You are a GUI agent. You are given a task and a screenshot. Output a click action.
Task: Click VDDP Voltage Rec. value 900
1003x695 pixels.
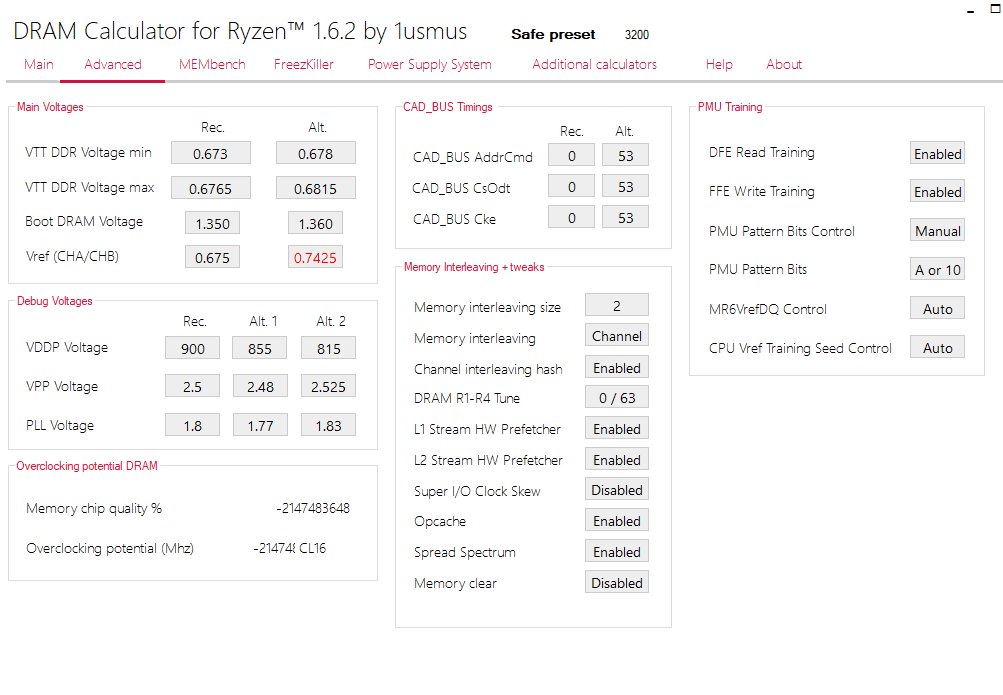(x=193, y=348)
